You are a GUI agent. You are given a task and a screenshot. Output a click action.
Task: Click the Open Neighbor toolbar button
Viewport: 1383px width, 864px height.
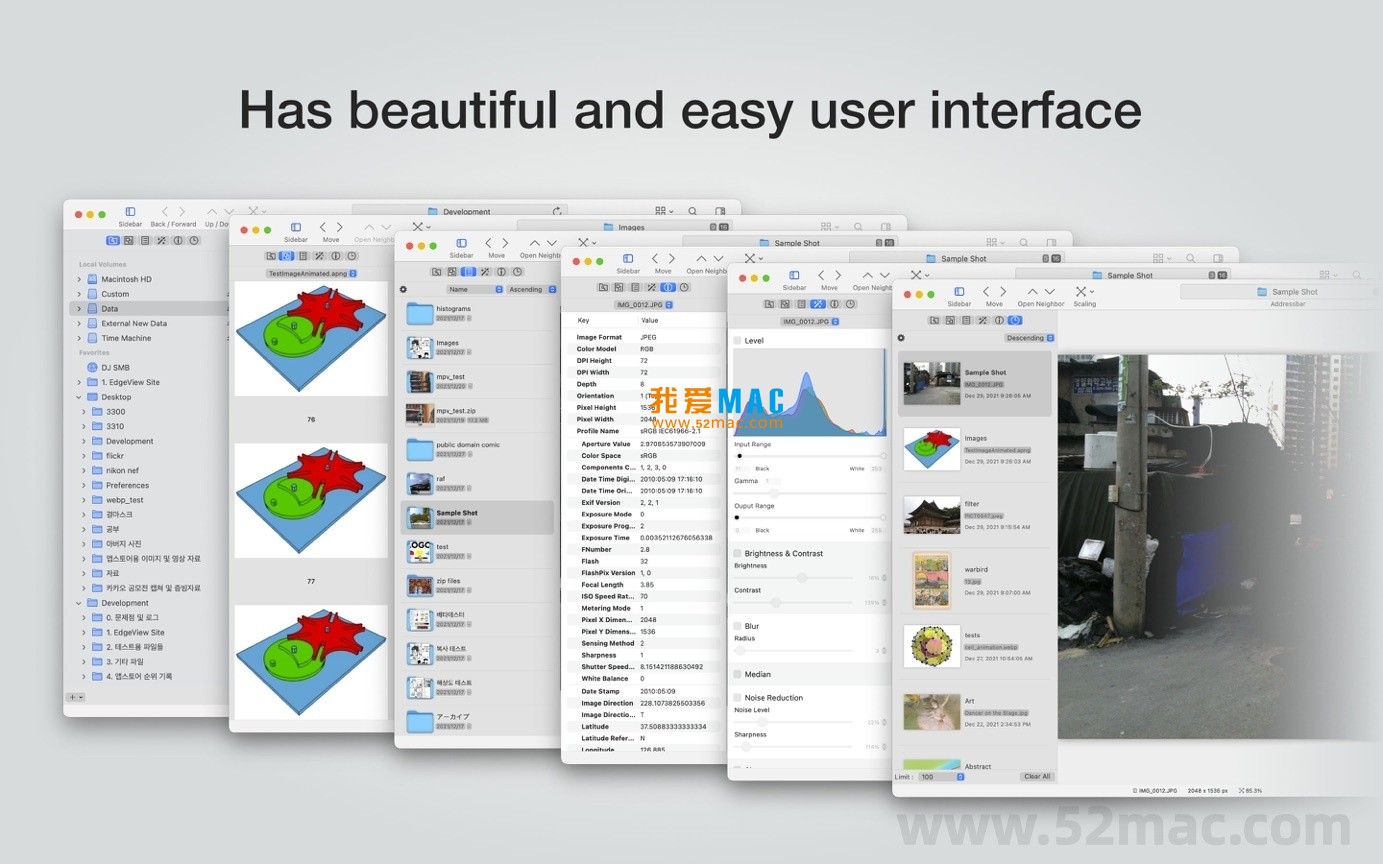click(1033, 291)
